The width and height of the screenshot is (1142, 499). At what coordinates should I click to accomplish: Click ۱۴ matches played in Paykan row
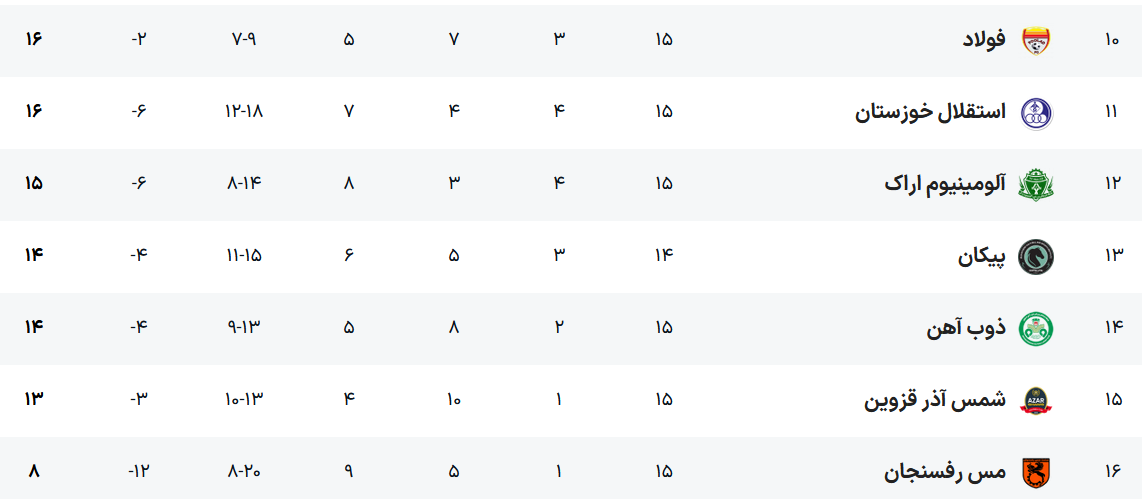(664, 256)
